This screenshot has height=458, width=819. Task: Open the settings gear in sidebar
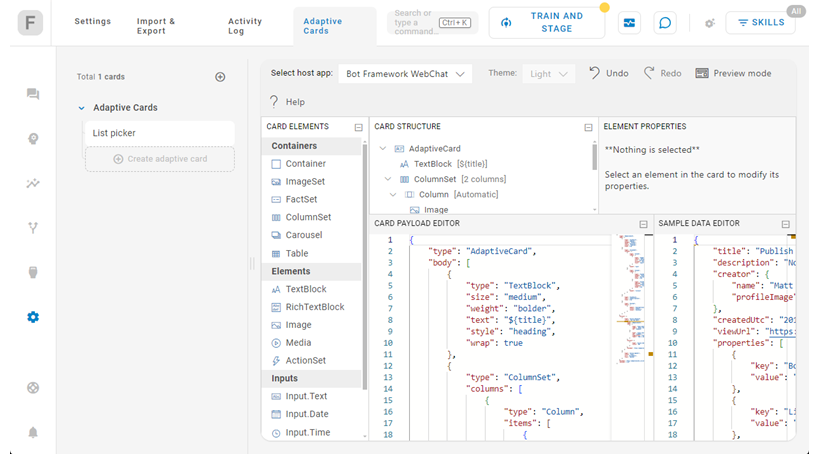tap(33, 317)
